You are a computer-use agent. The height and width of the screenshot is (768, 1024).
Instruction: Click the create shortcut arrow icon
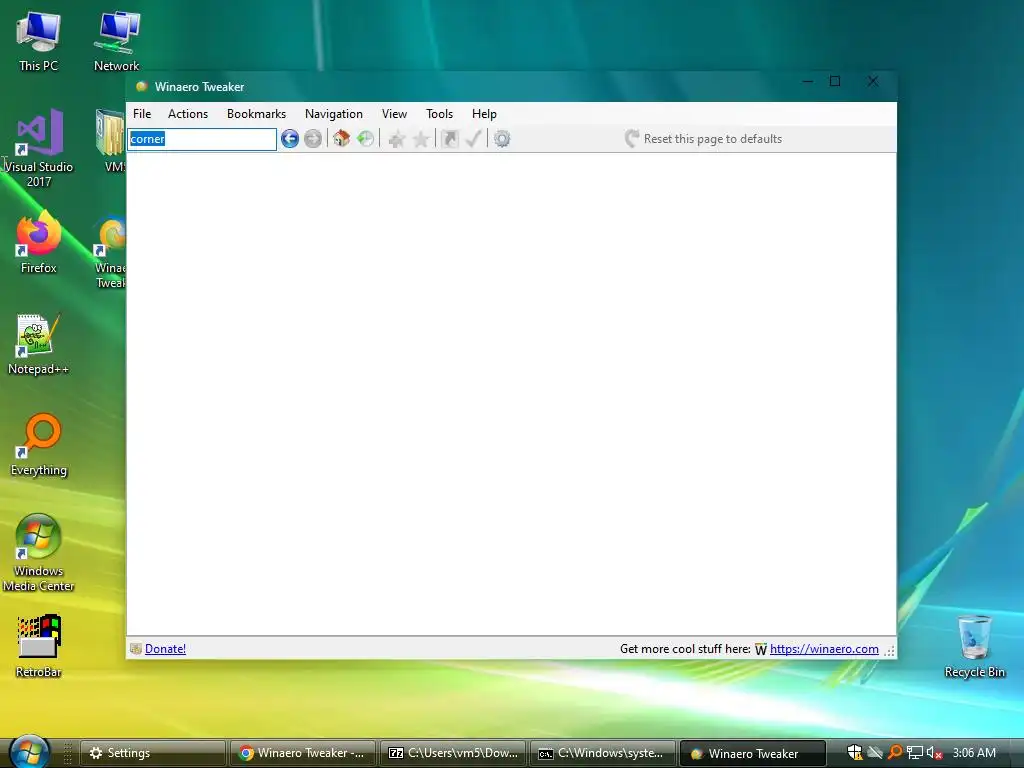click(x=450, y=138)
